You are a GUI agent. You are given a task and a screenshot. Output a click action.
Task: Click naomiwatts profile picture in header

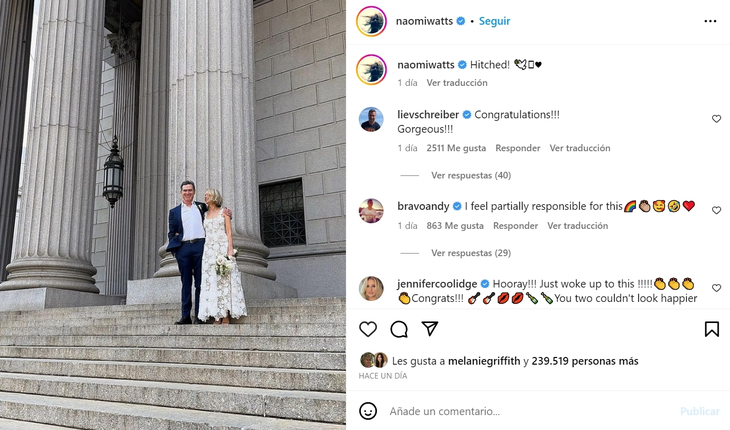click(x=371, y=21)
